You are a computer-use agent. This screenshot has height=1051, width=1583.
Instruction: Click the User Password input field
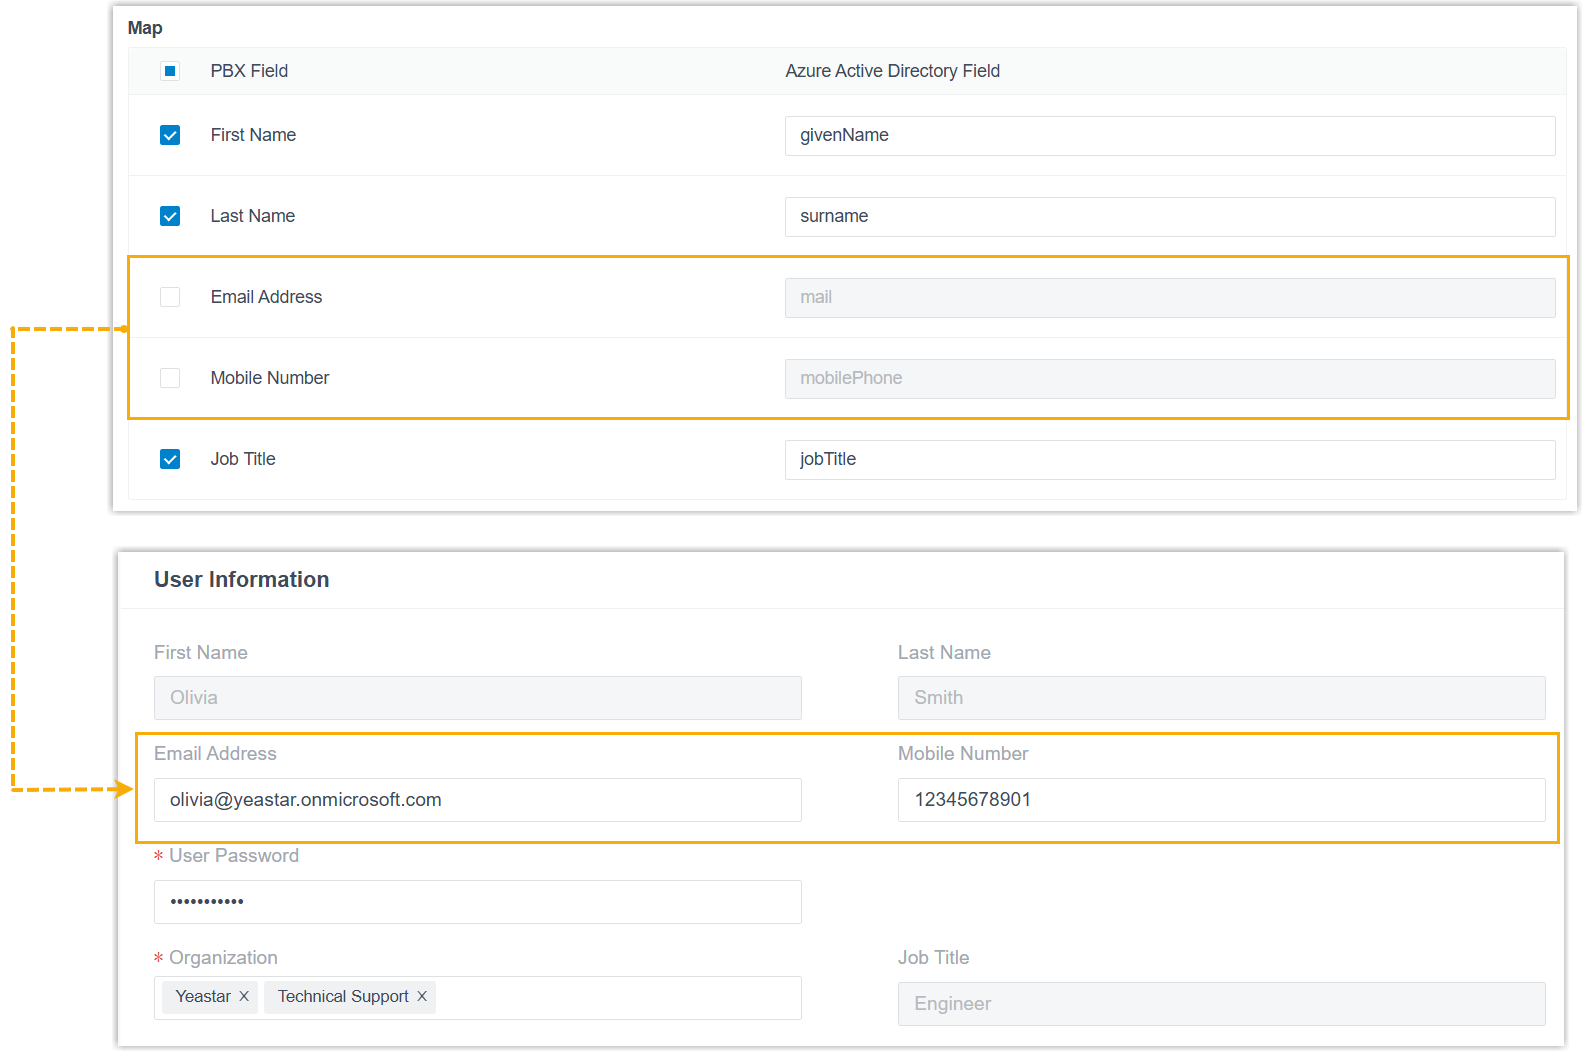[477, 902]
